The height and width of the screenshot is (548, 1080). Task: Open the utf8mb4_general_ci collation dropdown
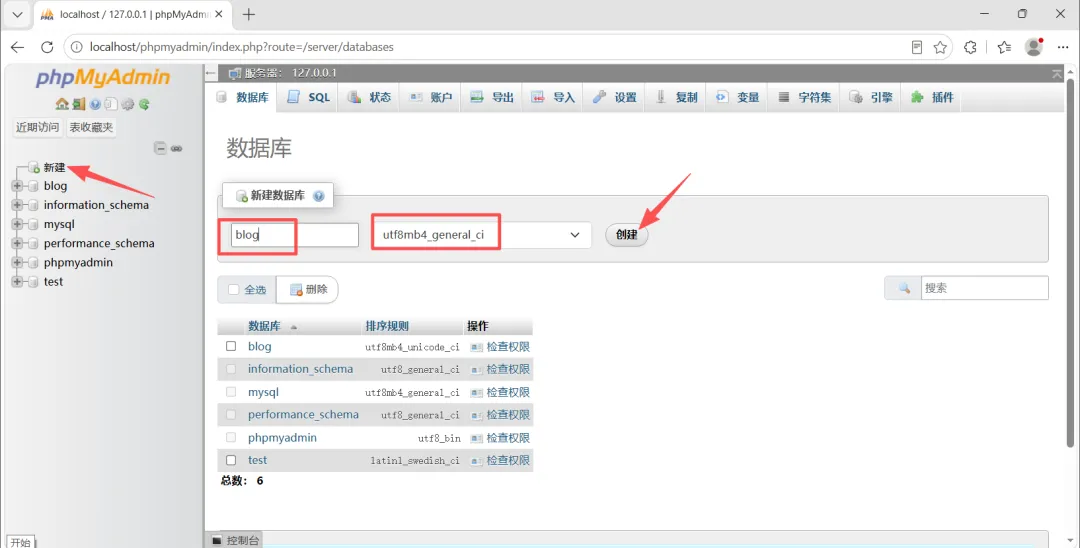click(x=481, y=235)
